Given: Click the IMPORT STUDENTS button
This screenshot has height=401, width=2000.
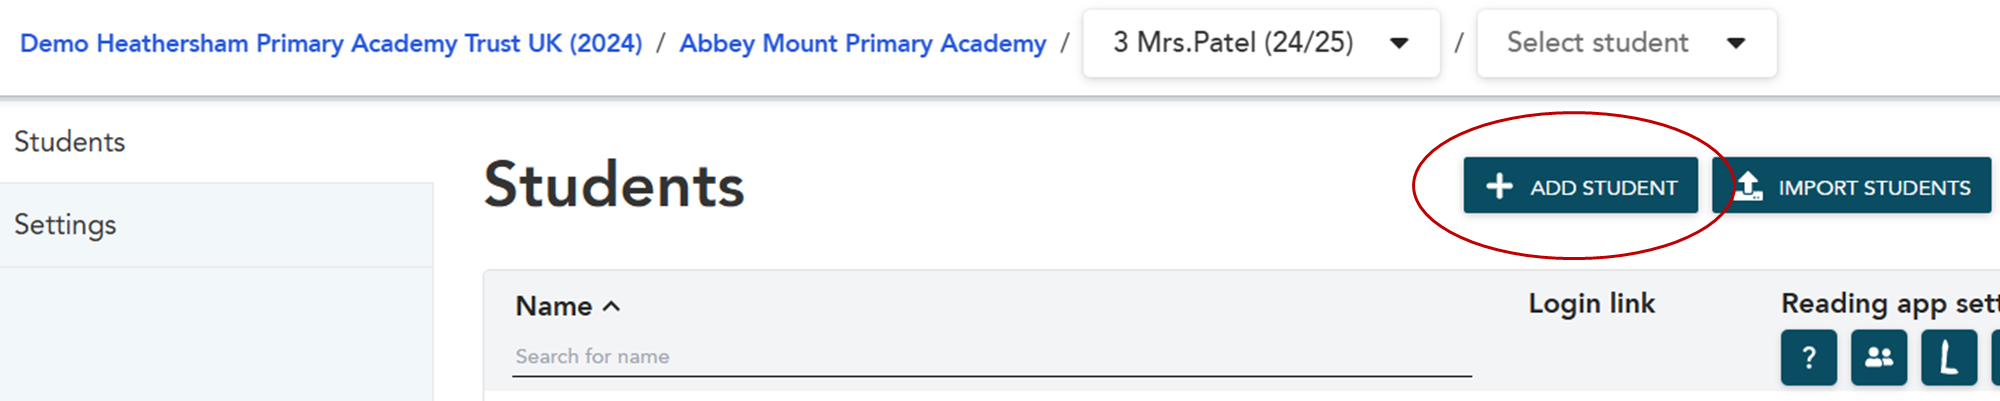Looking at the screenshot, I should tap(1852, 186).
